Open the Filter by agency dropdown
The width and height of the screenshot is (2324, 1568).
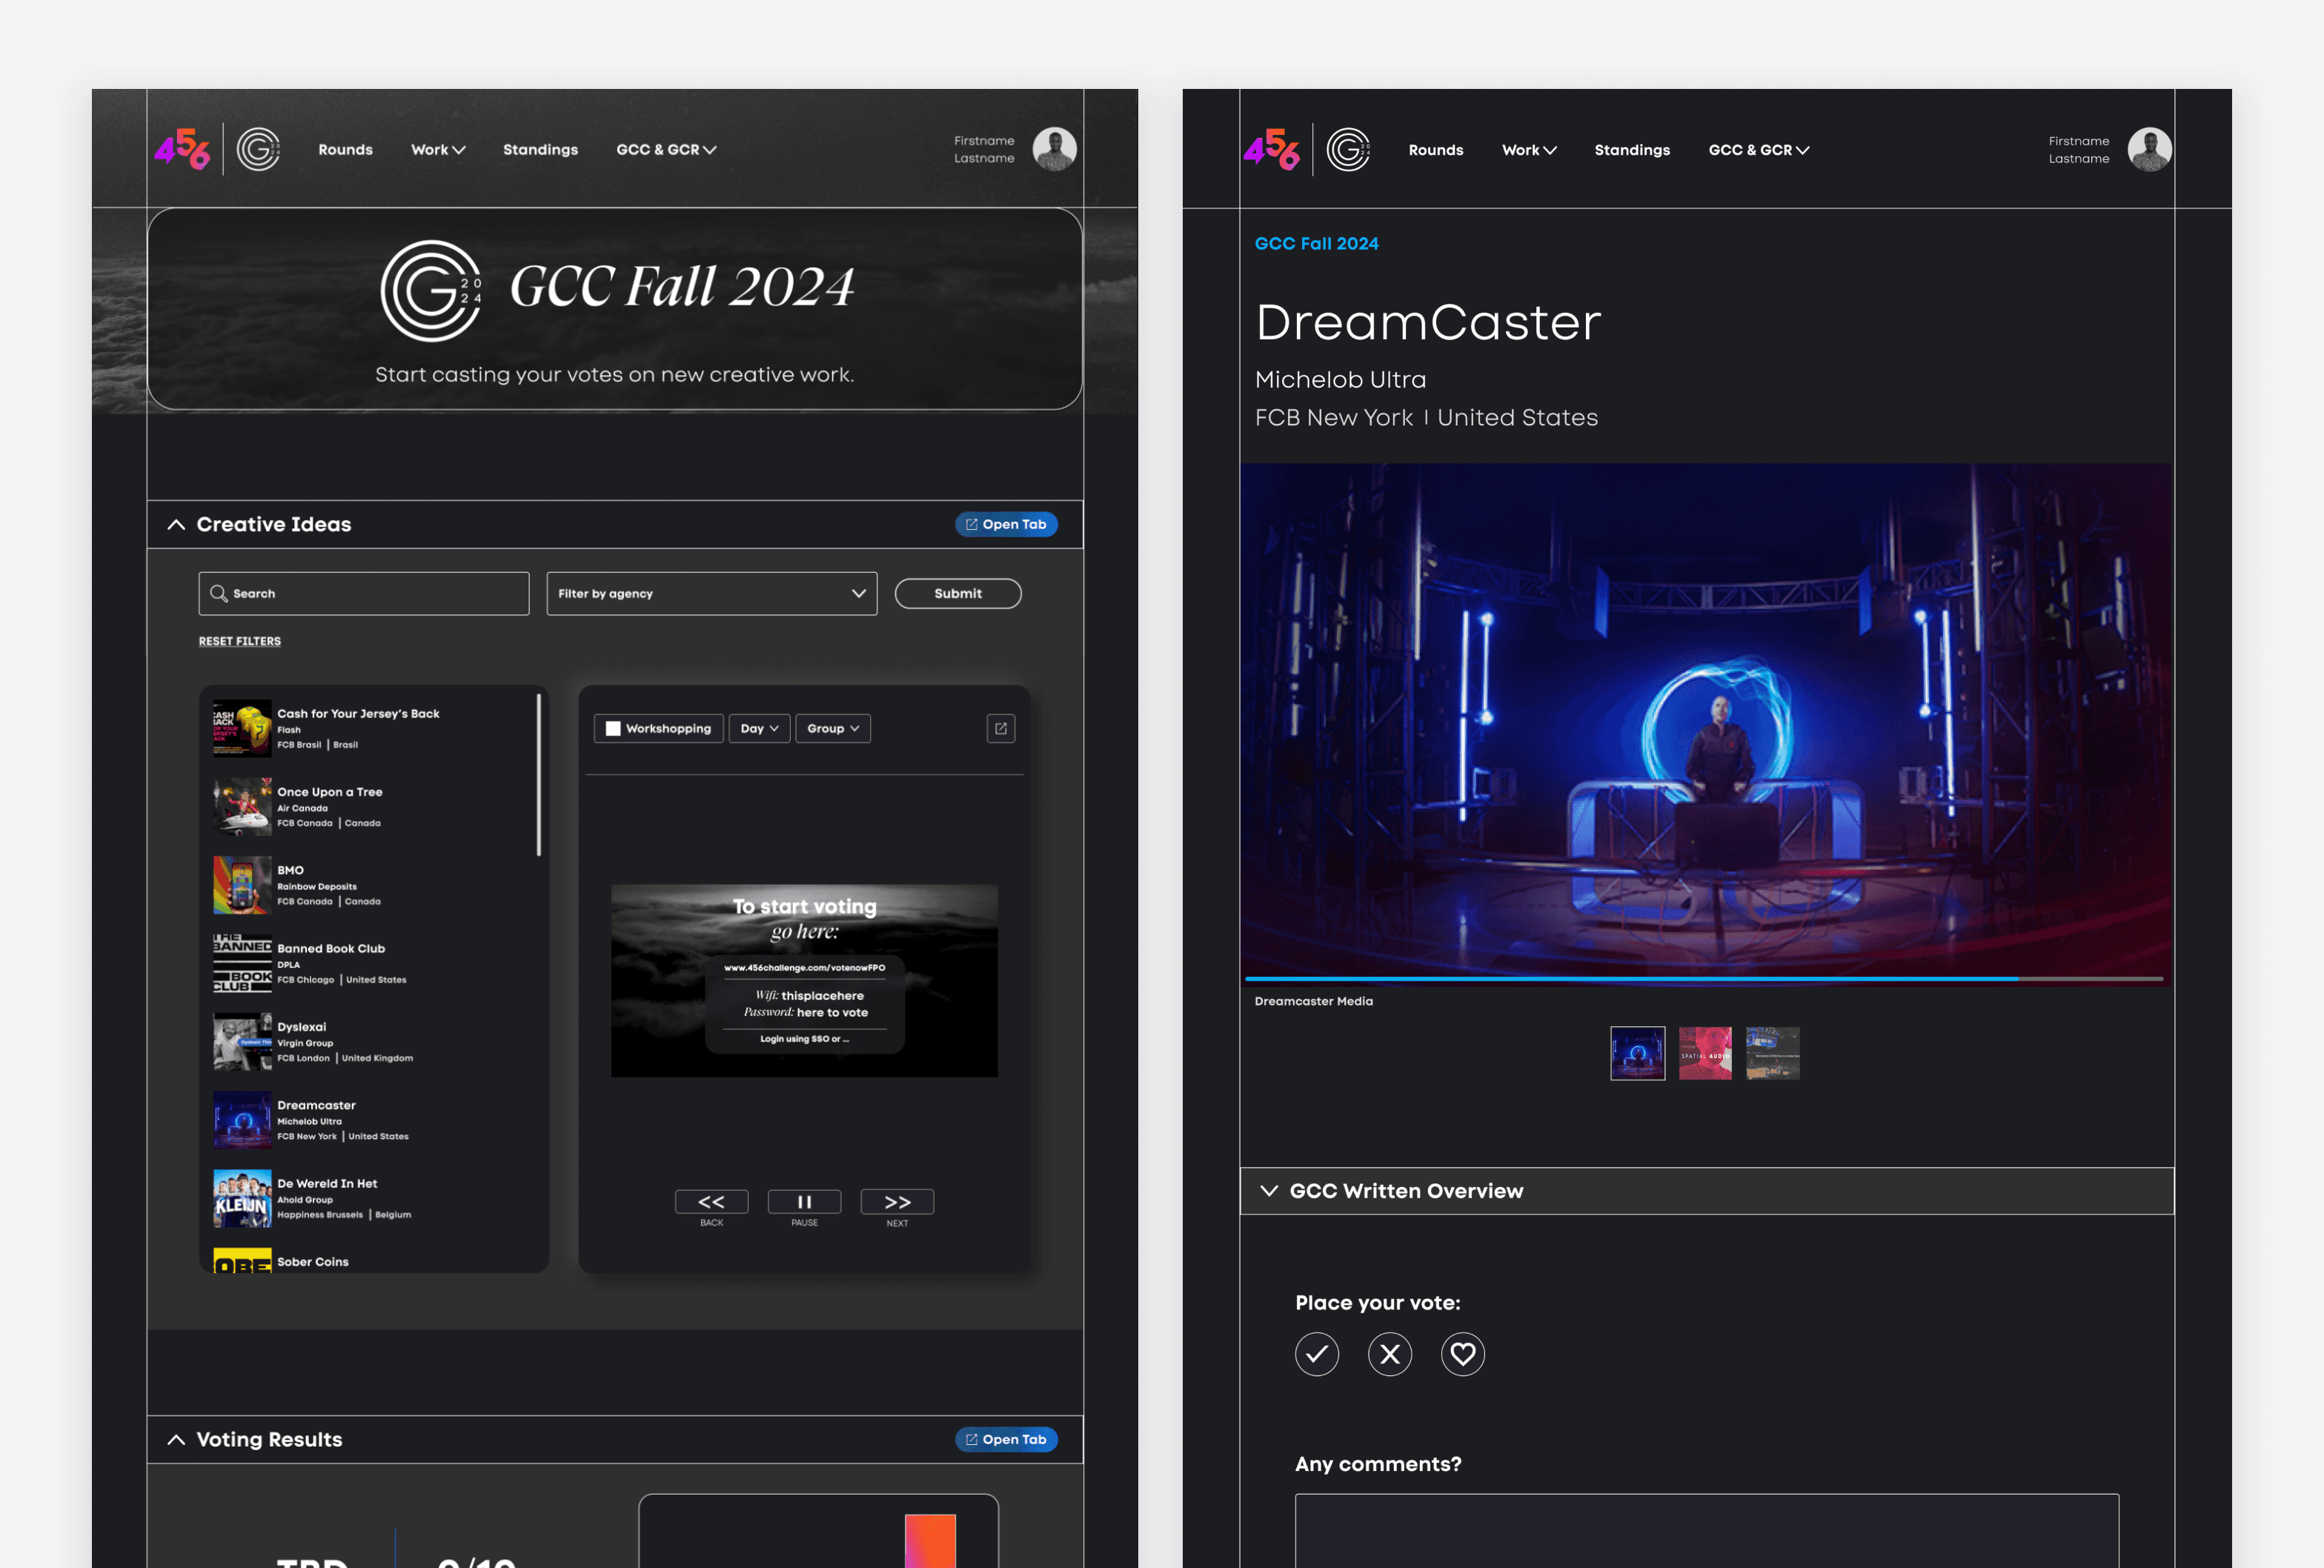(x=711, y=593)
